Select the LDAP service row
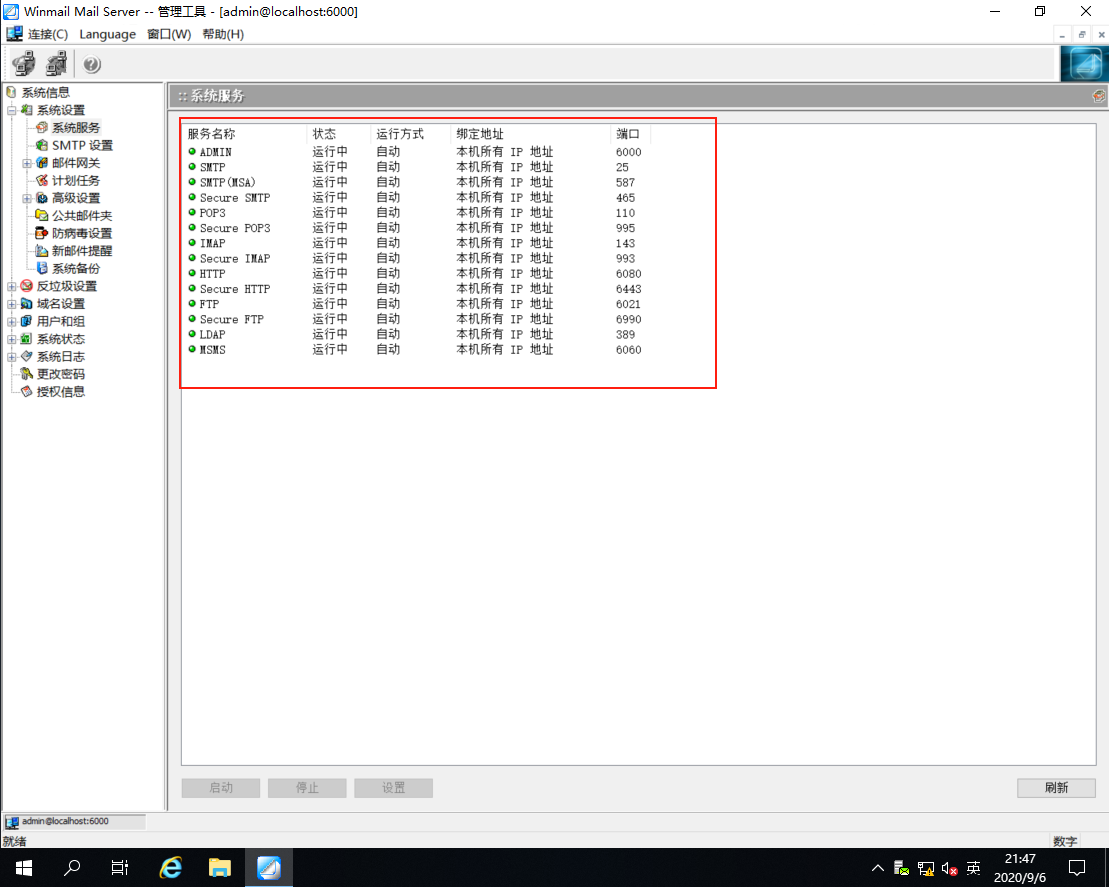This screenshot has height=887, width=1109. pos(415,335)
